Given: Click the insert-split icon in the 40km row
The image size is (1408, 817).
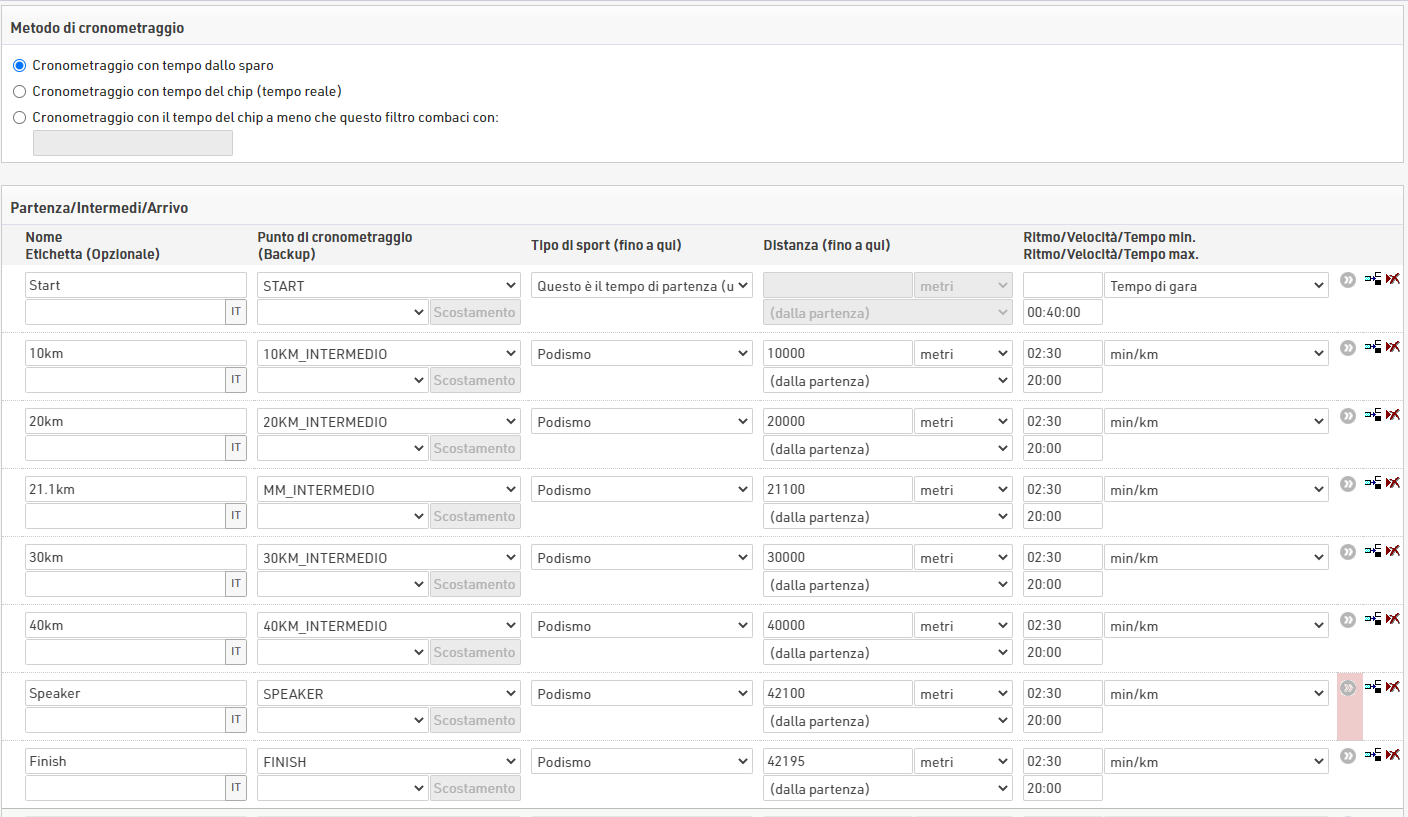Looking at the screenshot, I should pos(1373,619).
